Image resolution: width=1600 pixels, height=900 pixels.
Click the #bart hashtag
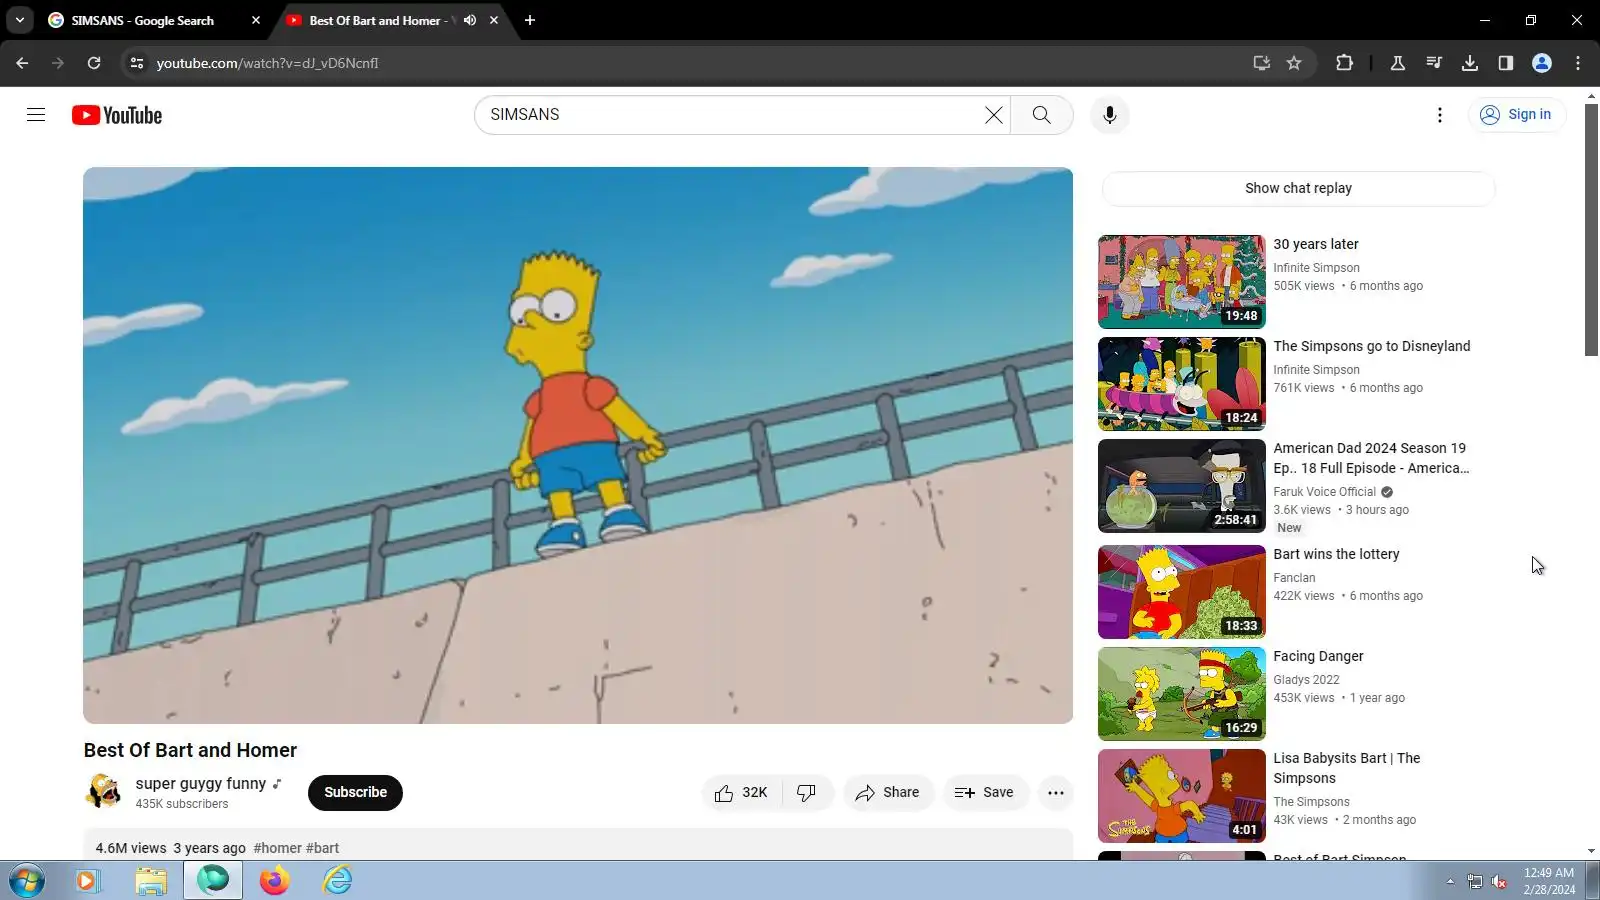tap(322, 848)
